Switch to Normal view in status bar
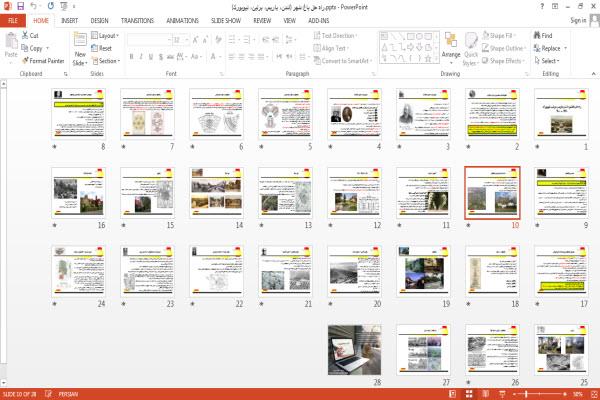This screenshot has width=600, height=400. point(452,394)
